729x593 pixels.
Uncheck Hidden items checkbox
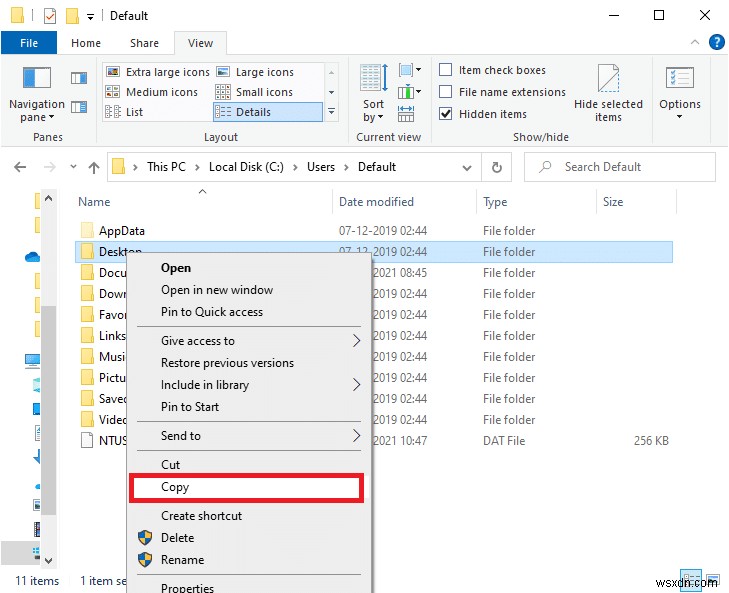[445, 113]
